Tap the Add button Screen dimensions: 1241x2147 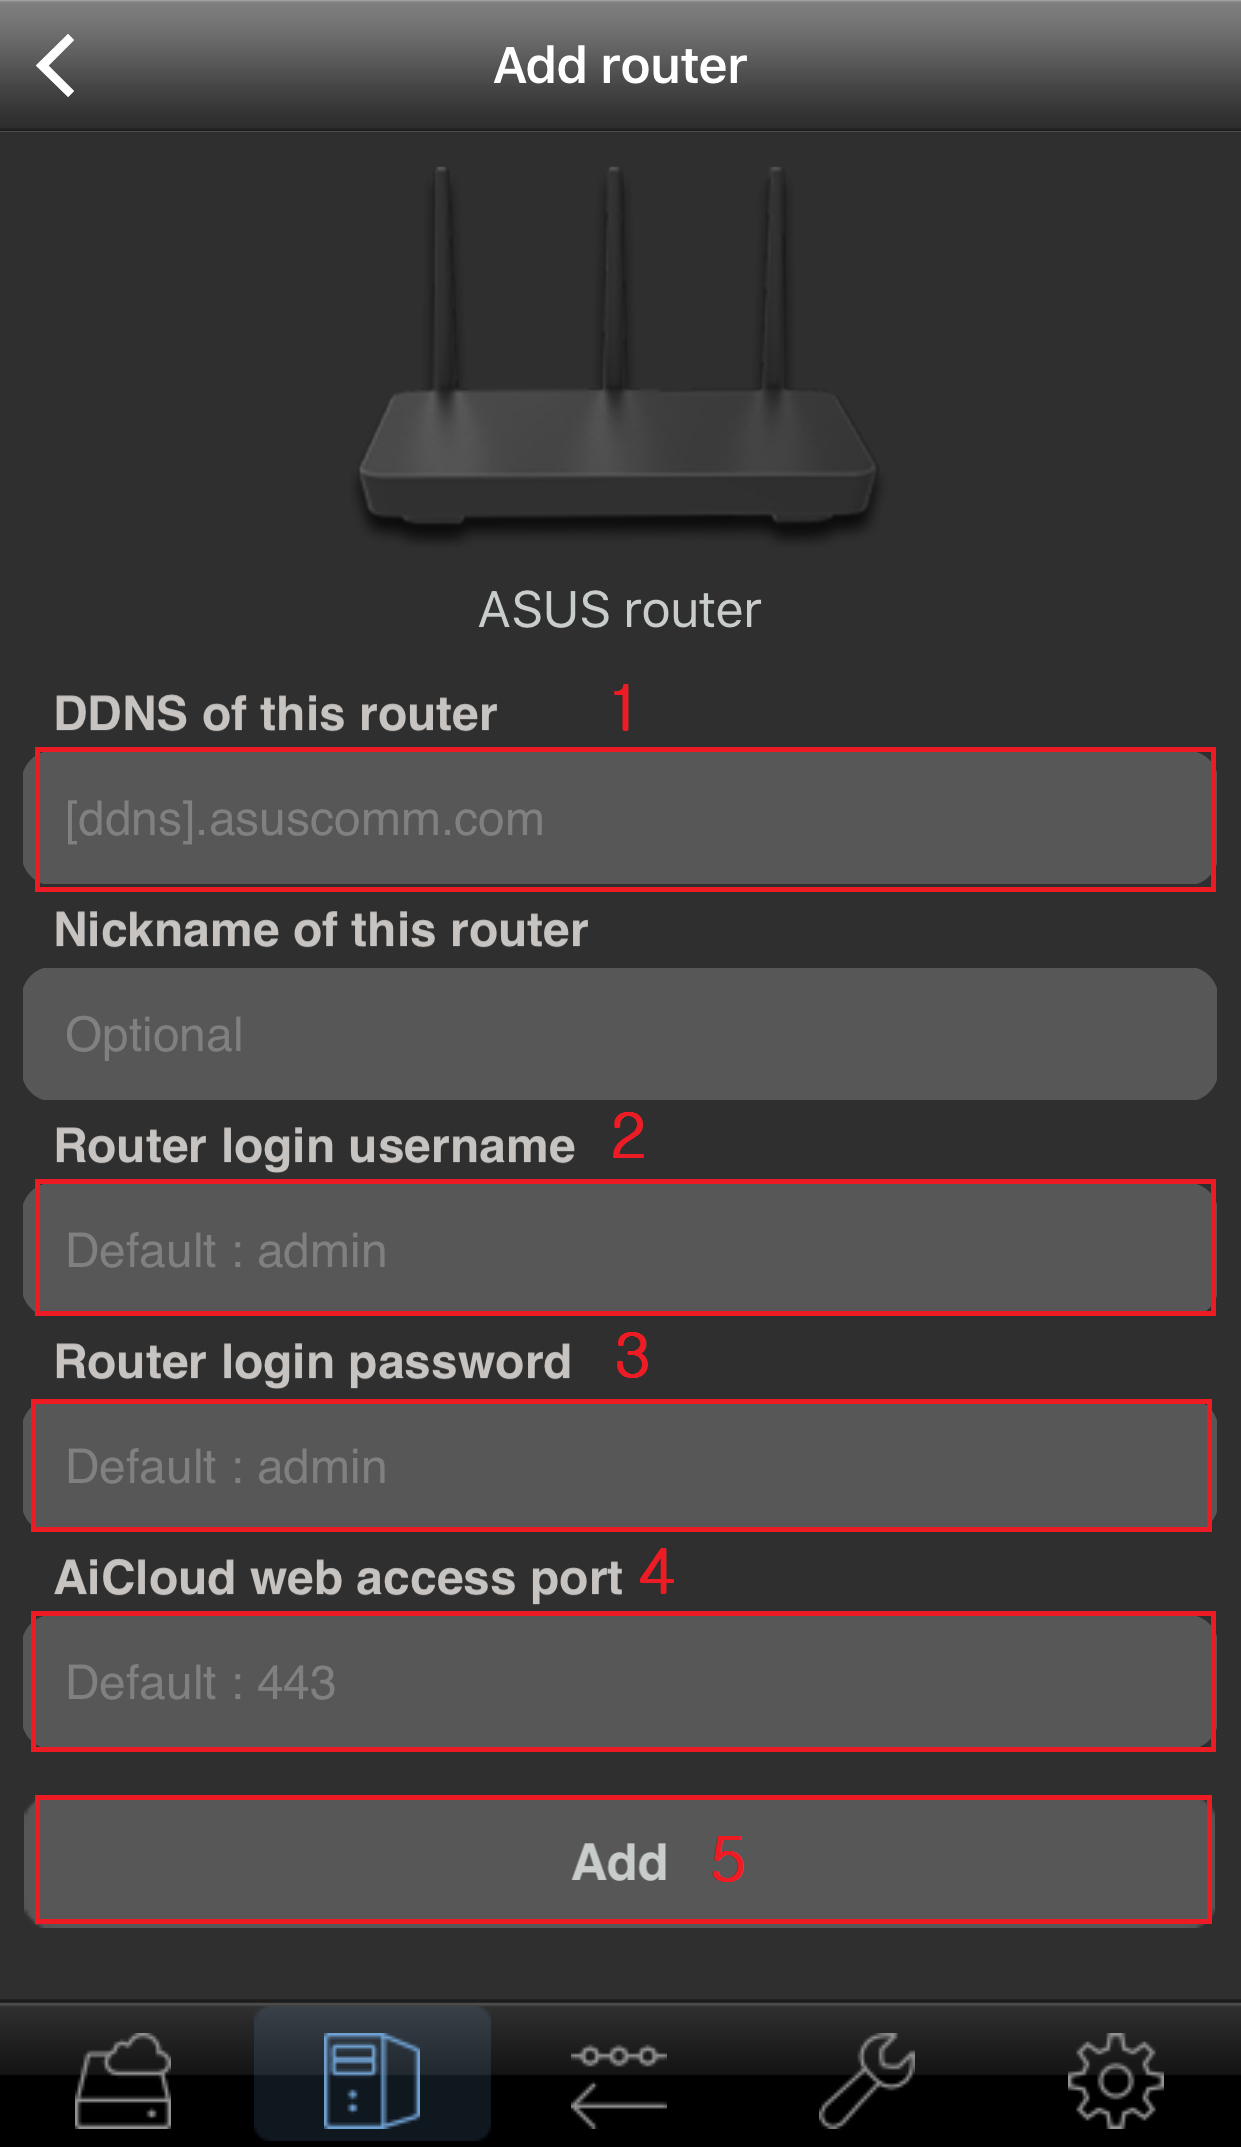(x=620, y=1861)
